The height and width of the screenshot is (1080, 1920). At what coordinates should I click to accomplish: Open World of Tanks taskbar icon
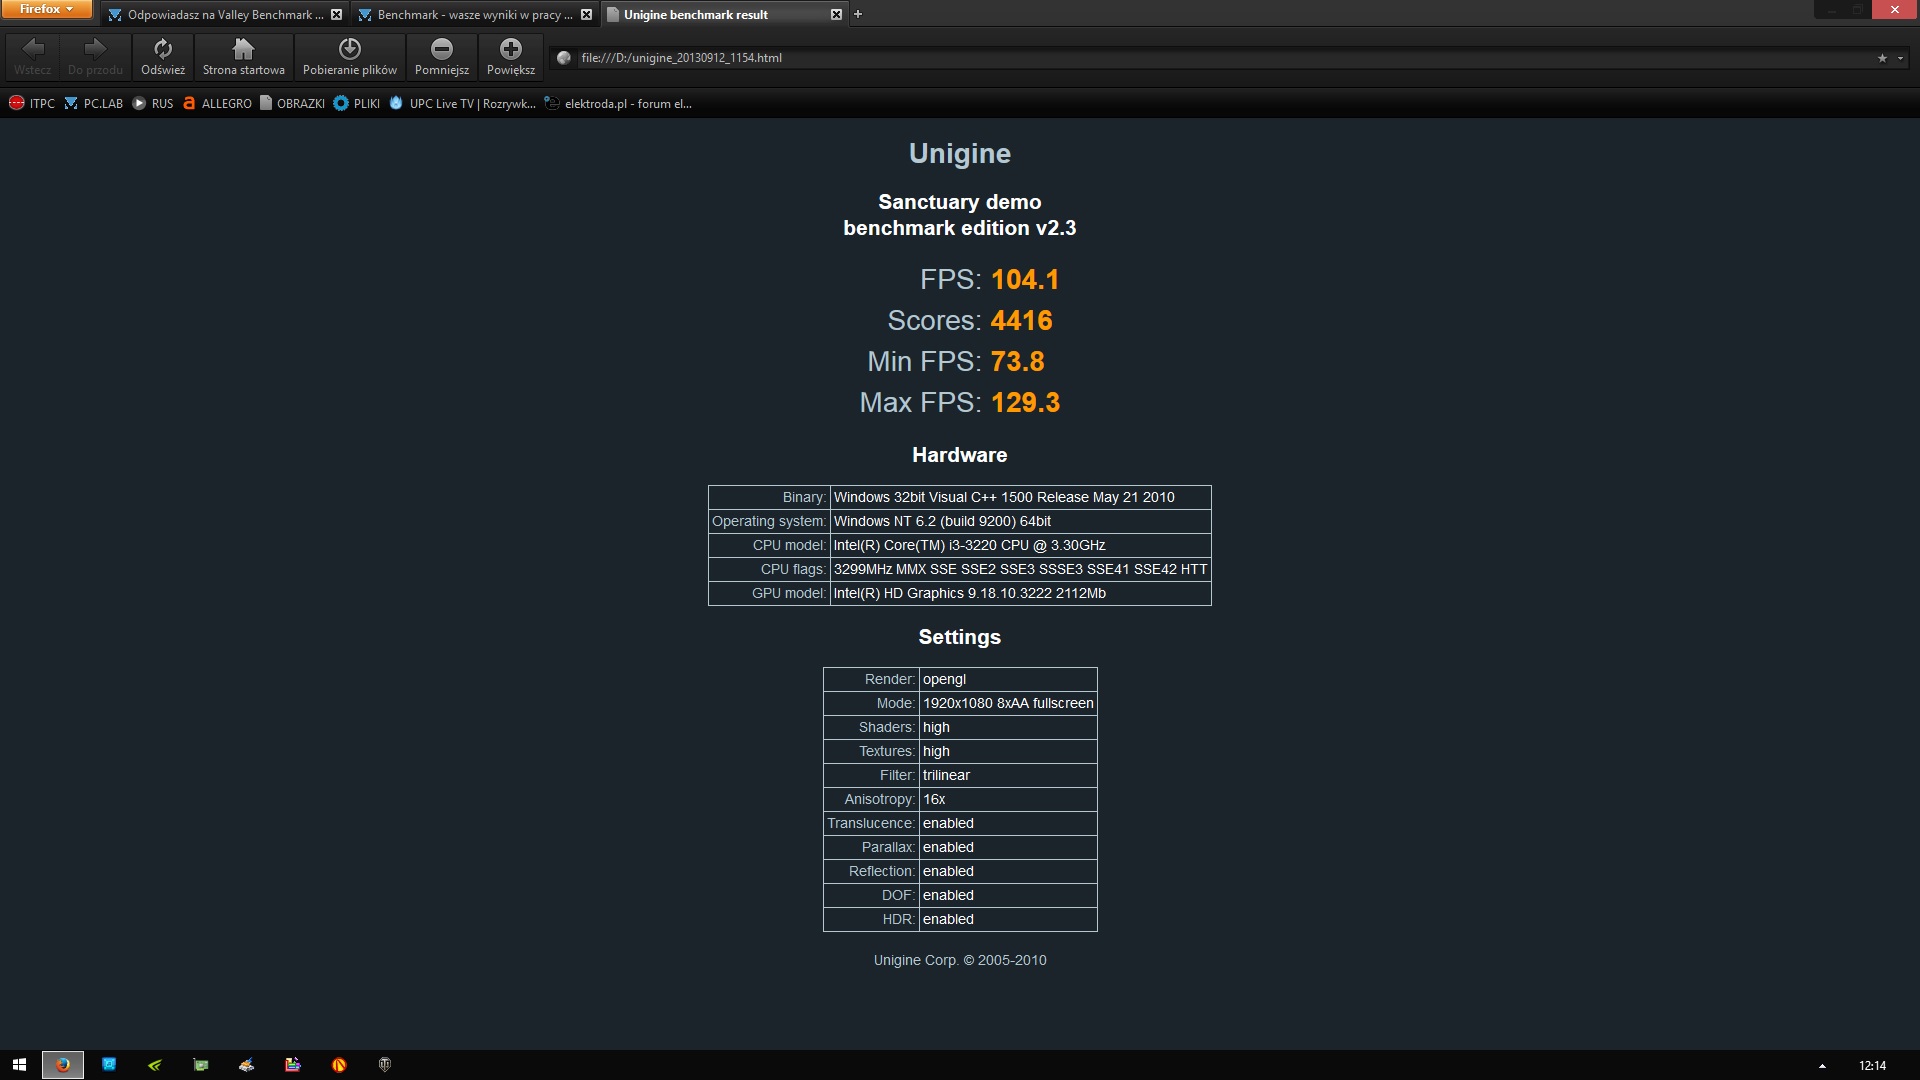pyautogui.click(x=385, y=1065)
